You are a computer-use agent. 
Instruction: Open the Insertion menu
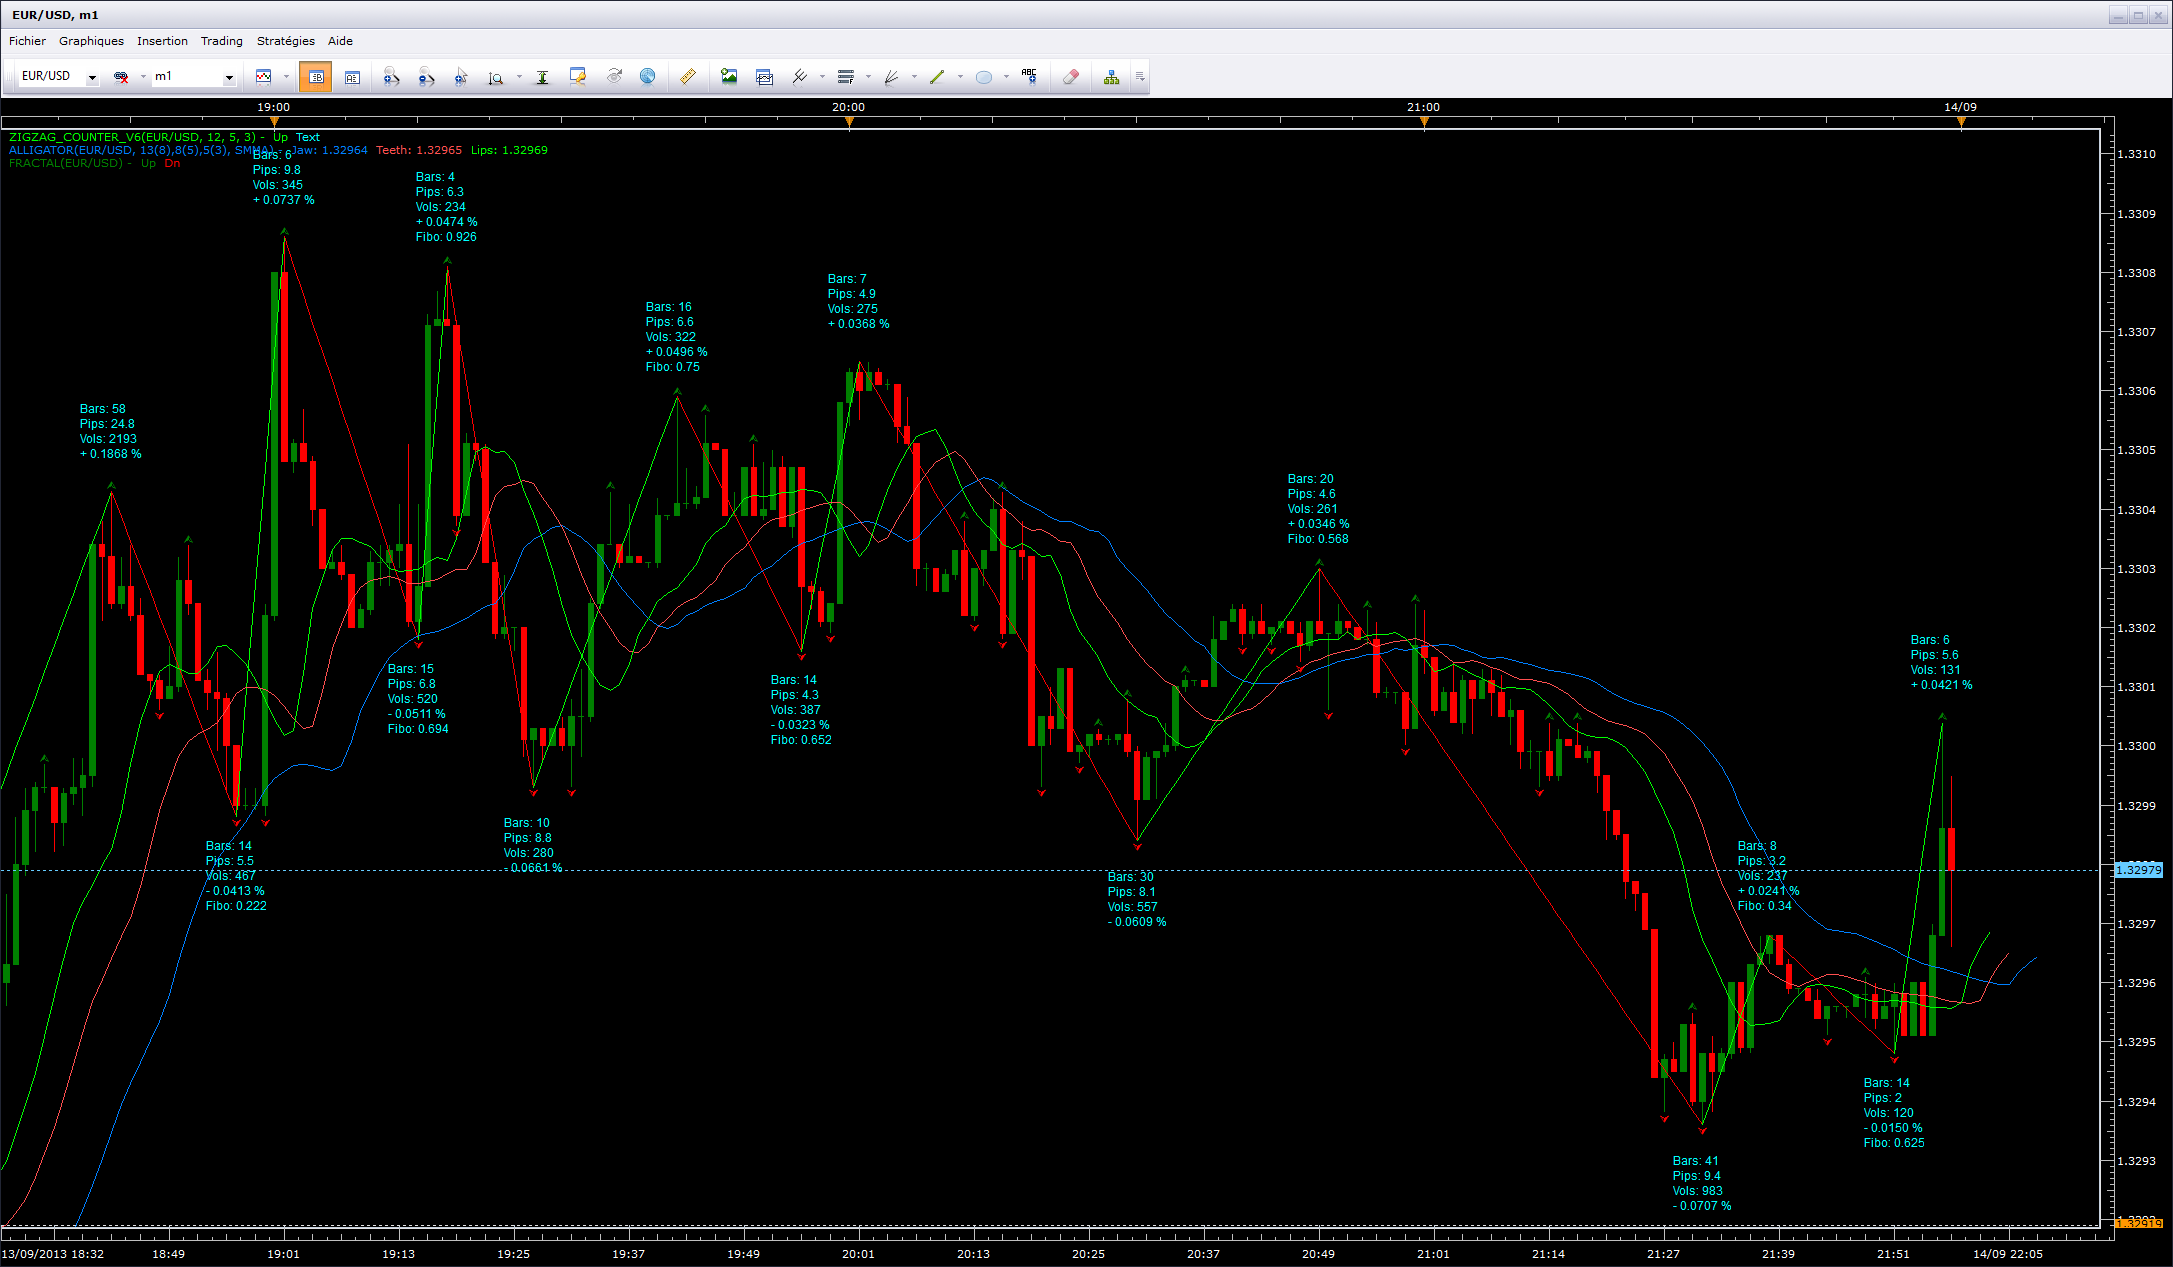[x=162, y=41]
